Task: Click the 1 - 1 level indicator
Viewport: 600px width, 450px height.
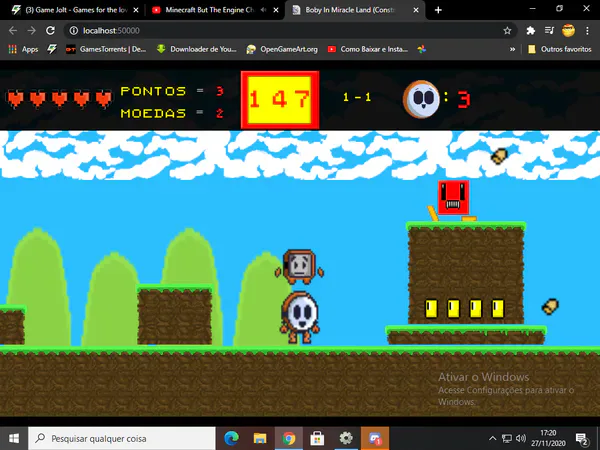Action: pyautogui.click(x=357, y=97)
